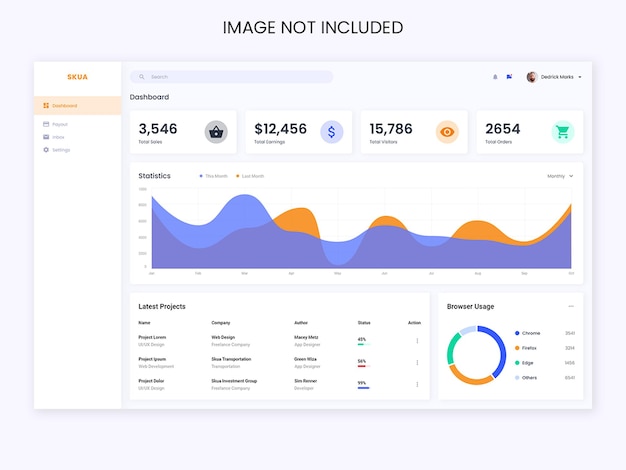Click the Total Sales basket icon

click(216, 132)
